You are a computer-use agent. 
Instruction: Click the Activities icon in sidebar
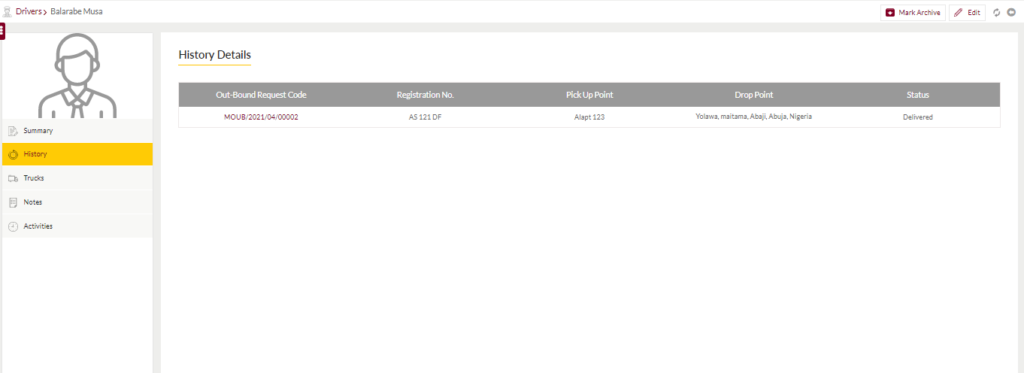[12, 227]
